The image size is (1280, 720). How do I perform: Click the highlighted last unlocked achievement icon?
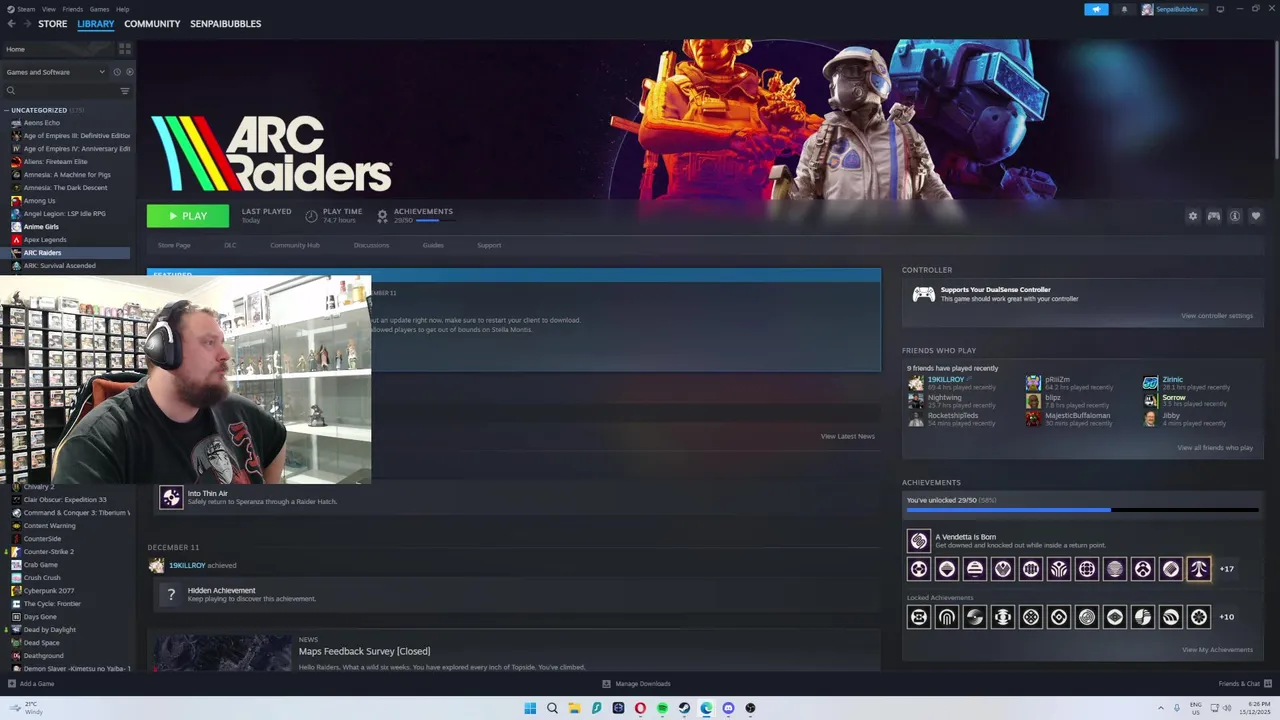click(1198, 569)
